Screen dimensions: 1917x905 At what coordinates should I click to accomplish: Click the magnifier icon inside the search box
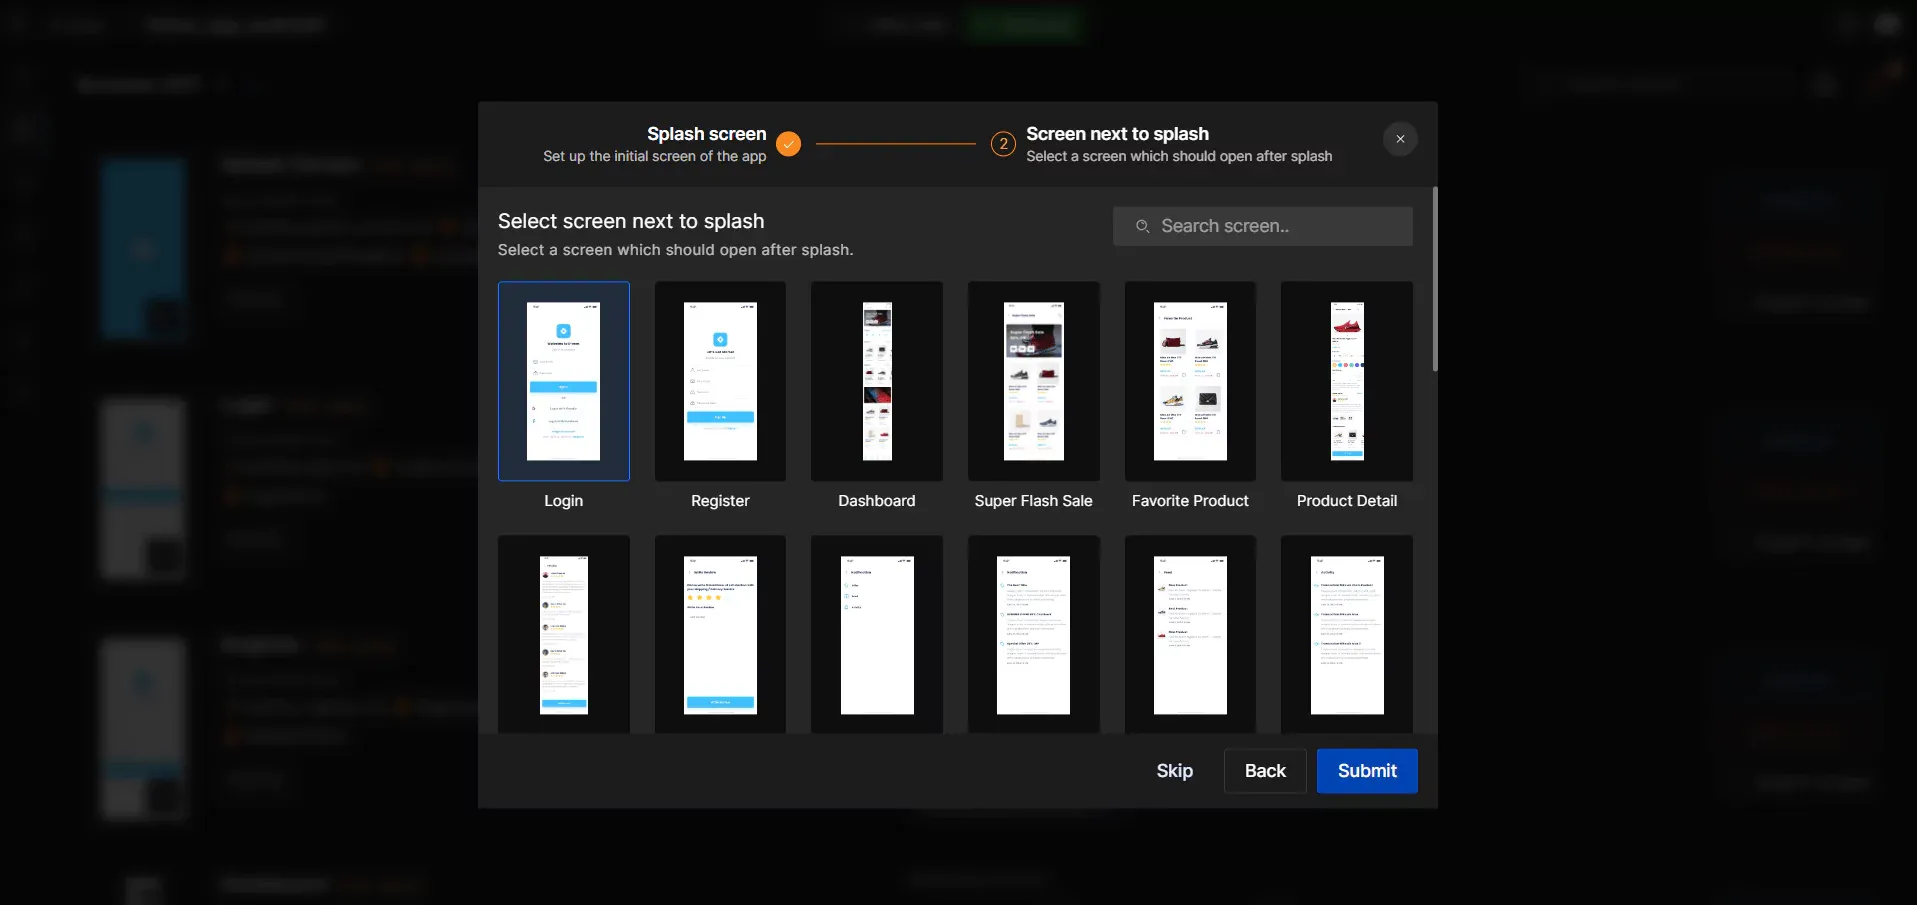1143,226
